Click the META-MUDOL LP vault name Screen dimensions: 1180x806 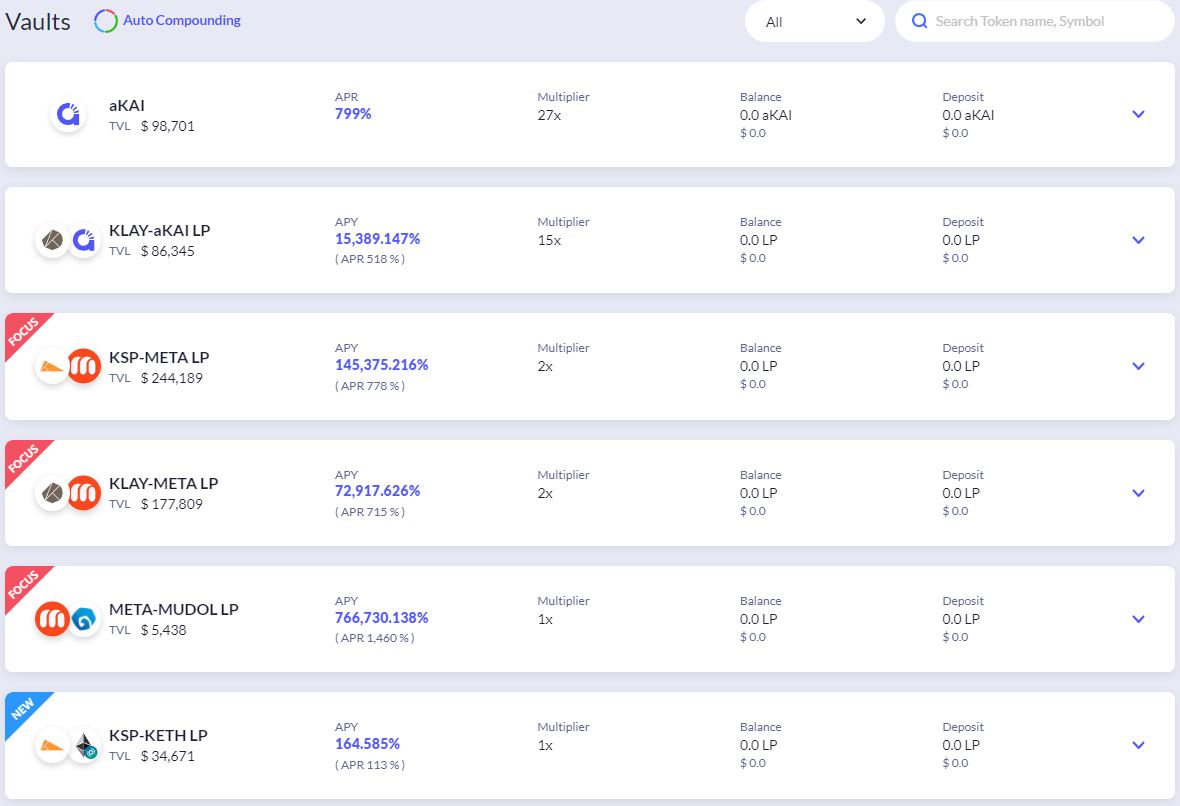(x=173, y=609)
